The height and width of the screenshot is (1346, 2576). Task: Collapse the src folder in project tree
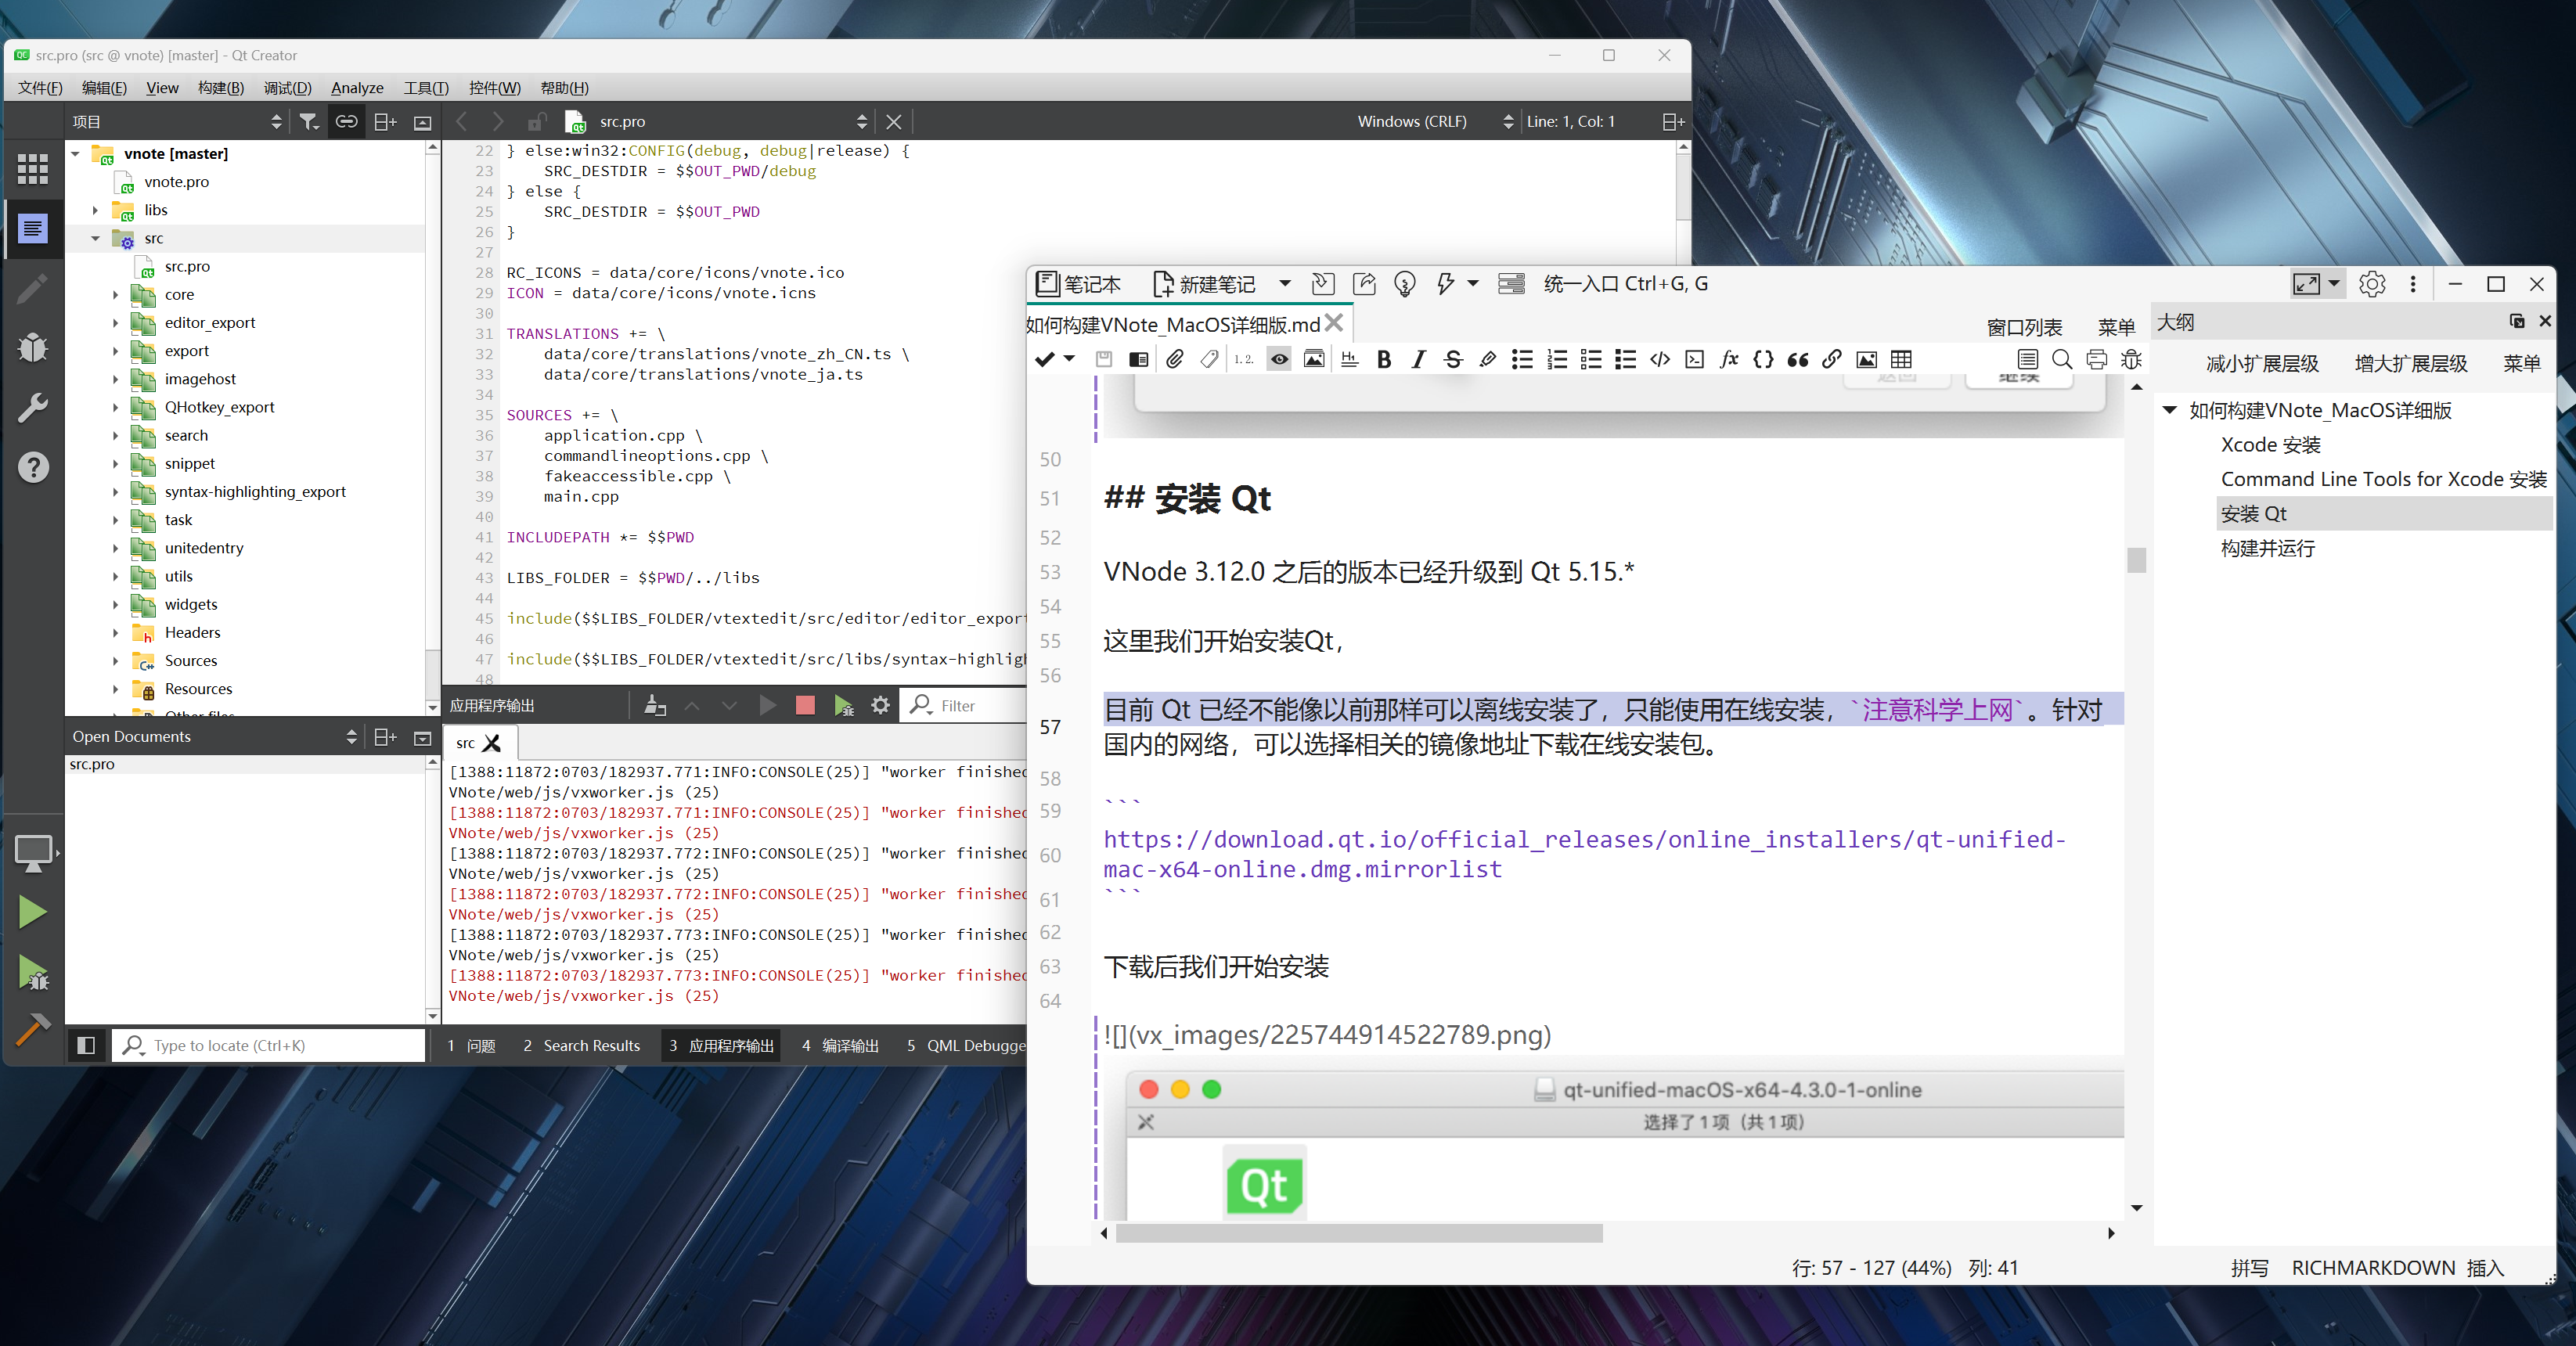coord(95,238)
